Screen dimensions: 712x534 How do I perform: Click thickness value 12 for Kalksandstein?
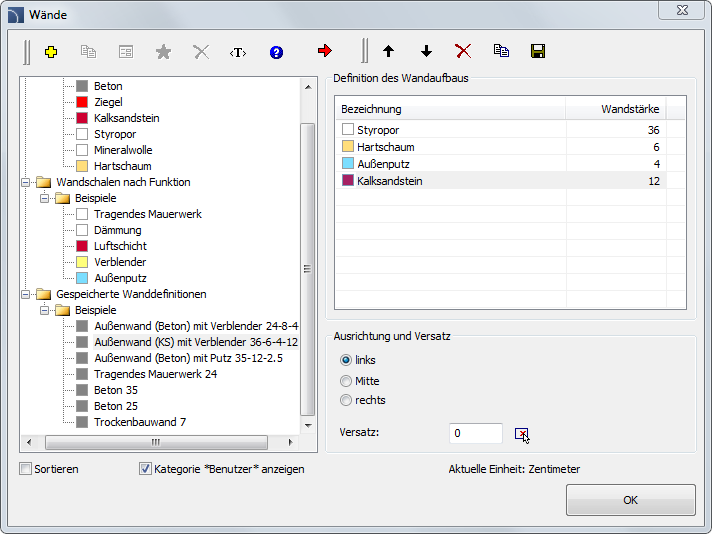click(653, 181)
